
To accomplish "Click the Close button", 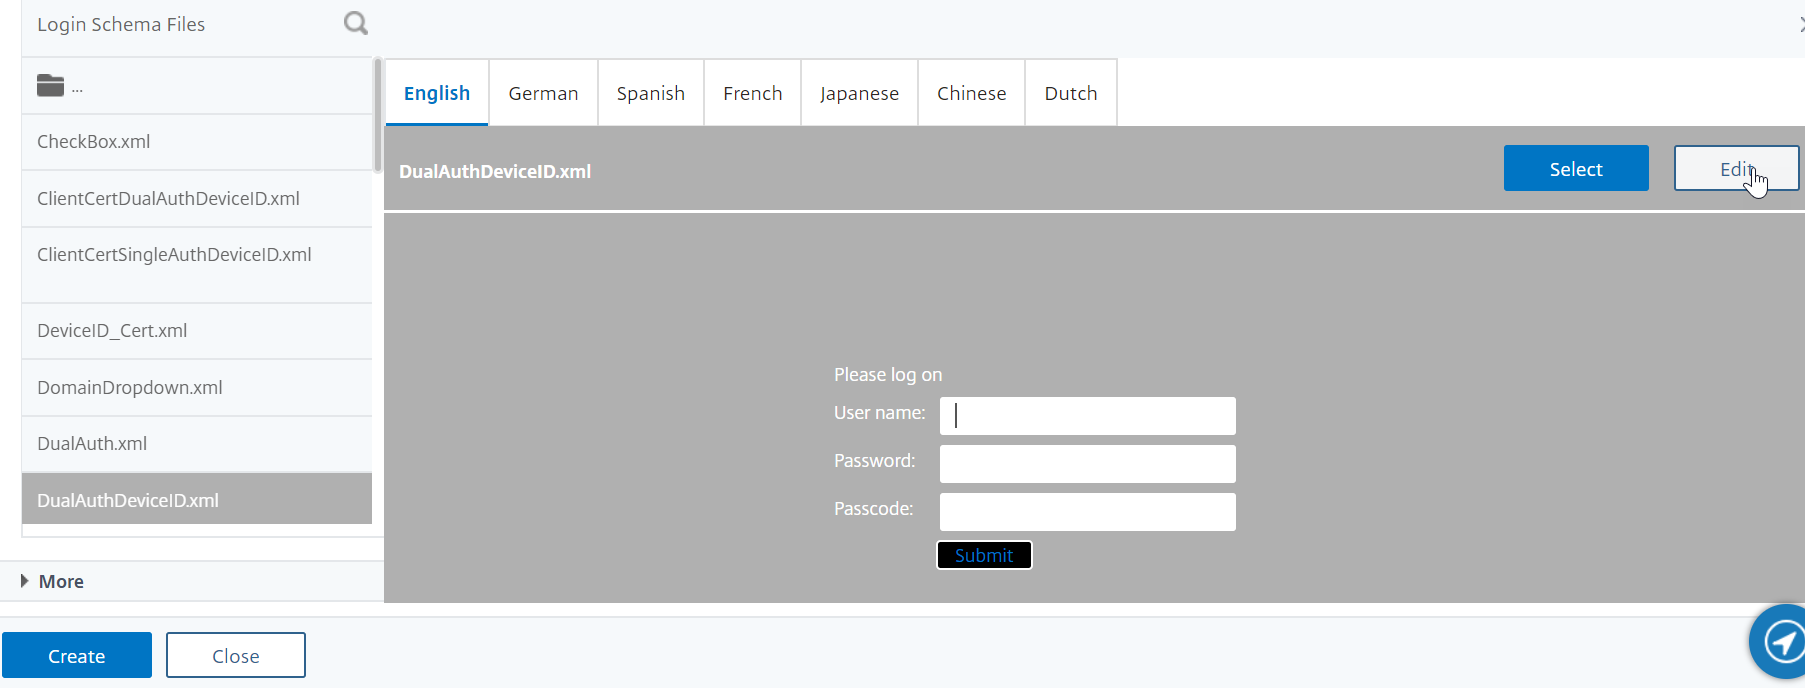I will point(236,655).
